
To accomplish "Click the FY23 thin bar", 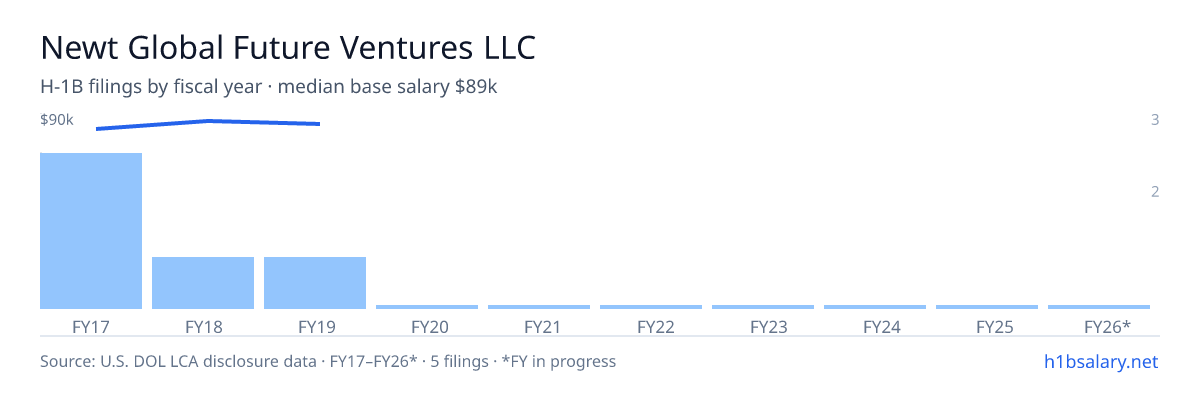I will [763, 307].
